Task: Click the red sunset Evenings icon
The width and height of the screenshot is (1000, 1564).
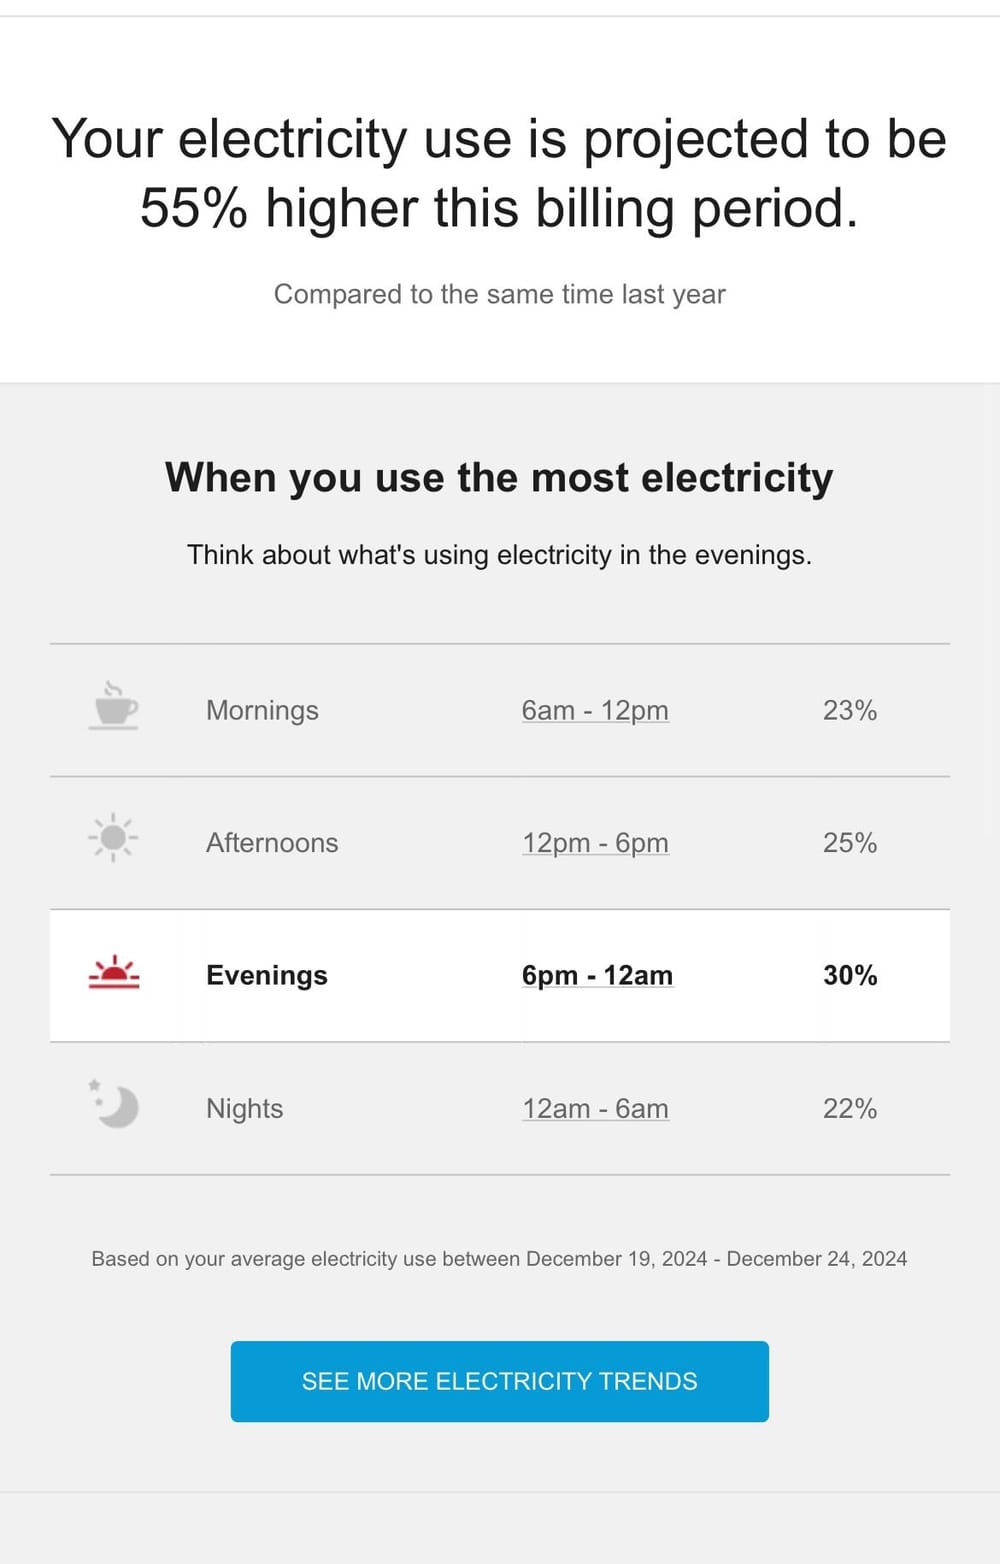Action: click(114, 973)
